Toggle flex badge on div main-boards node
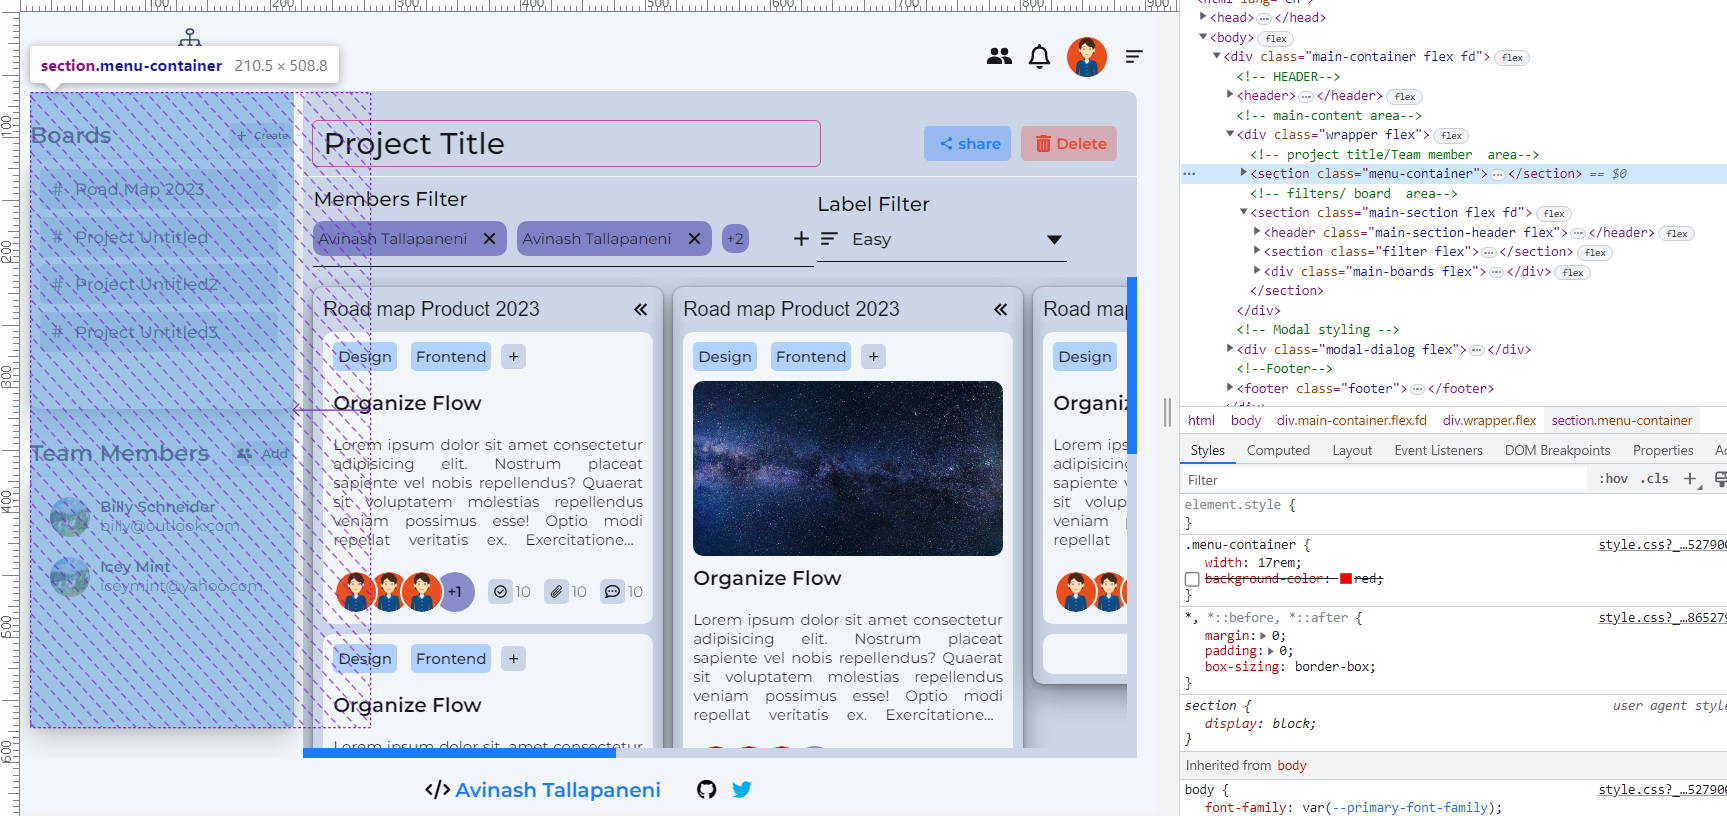The height and width of the screenshot is (816, 1727). 1573,273
